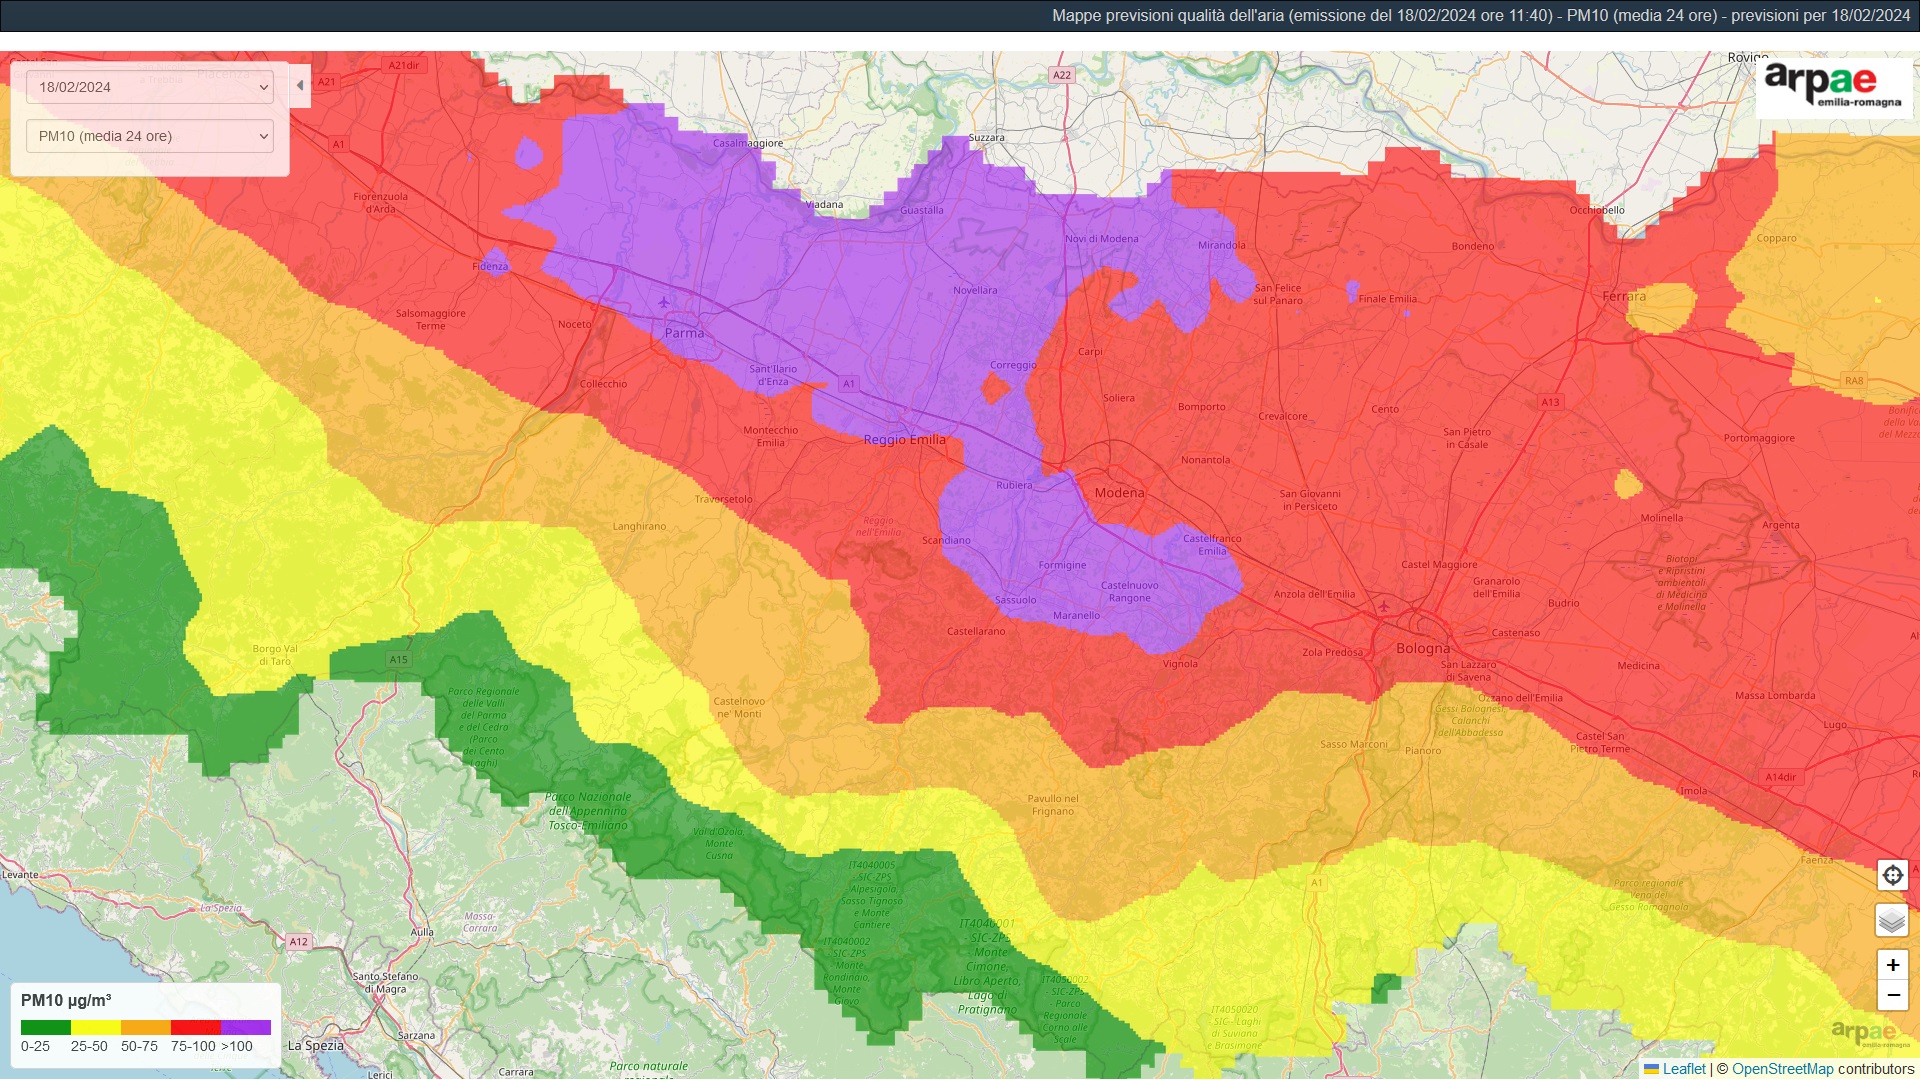This screenshot has height=1080, width=1920.
Task: Collapse the side panel using the arrow
Action: [x=300, y=86]
